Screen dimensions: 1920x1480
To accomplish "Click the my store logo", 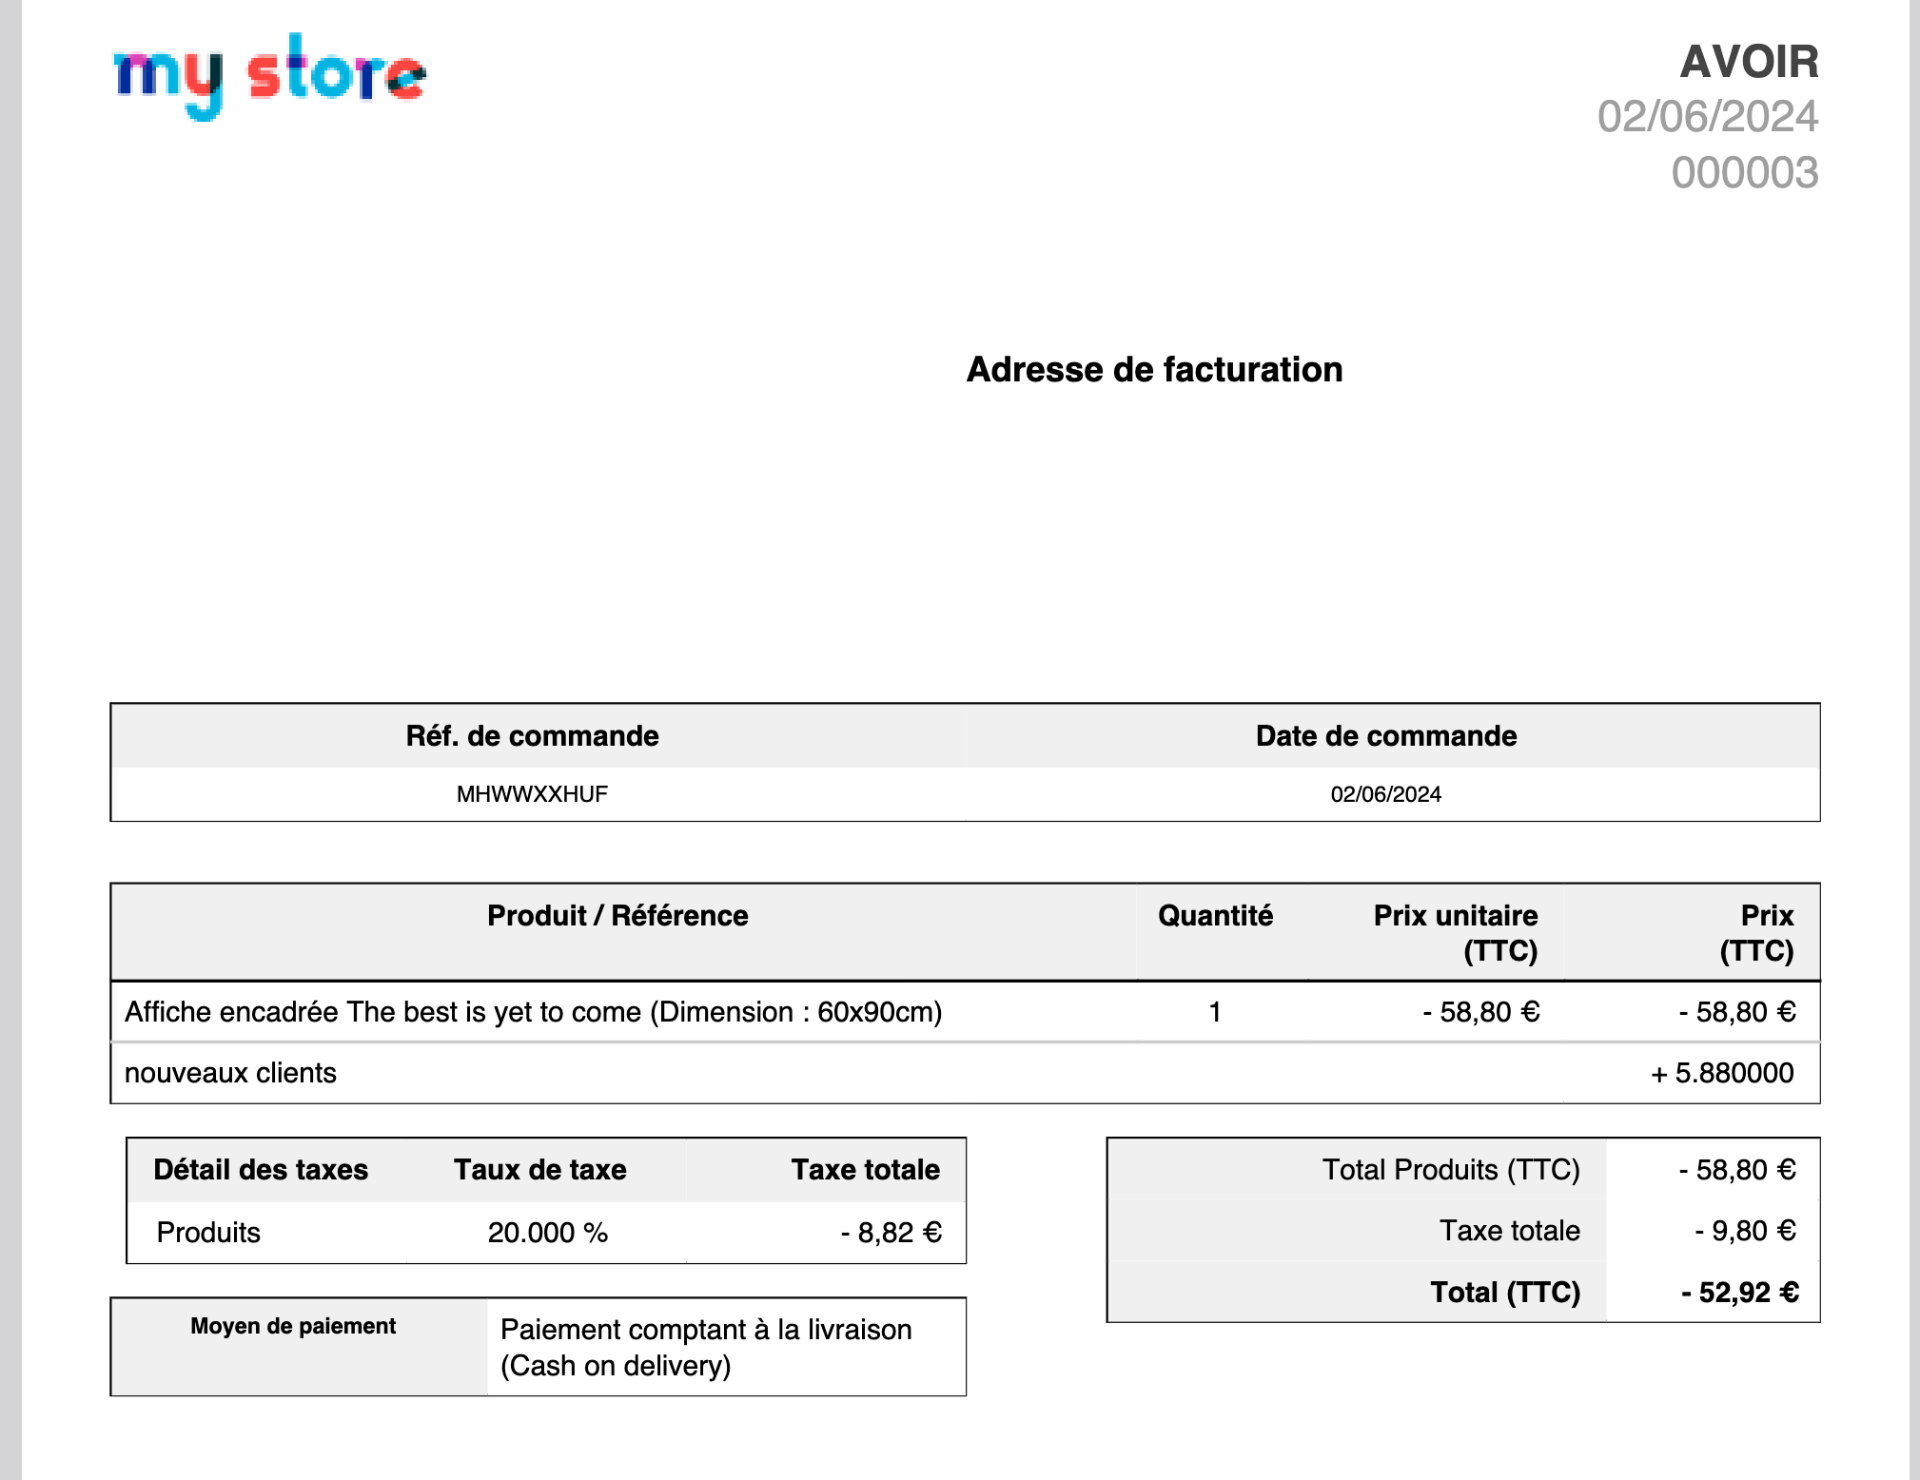I will click(x=270, y=76).
